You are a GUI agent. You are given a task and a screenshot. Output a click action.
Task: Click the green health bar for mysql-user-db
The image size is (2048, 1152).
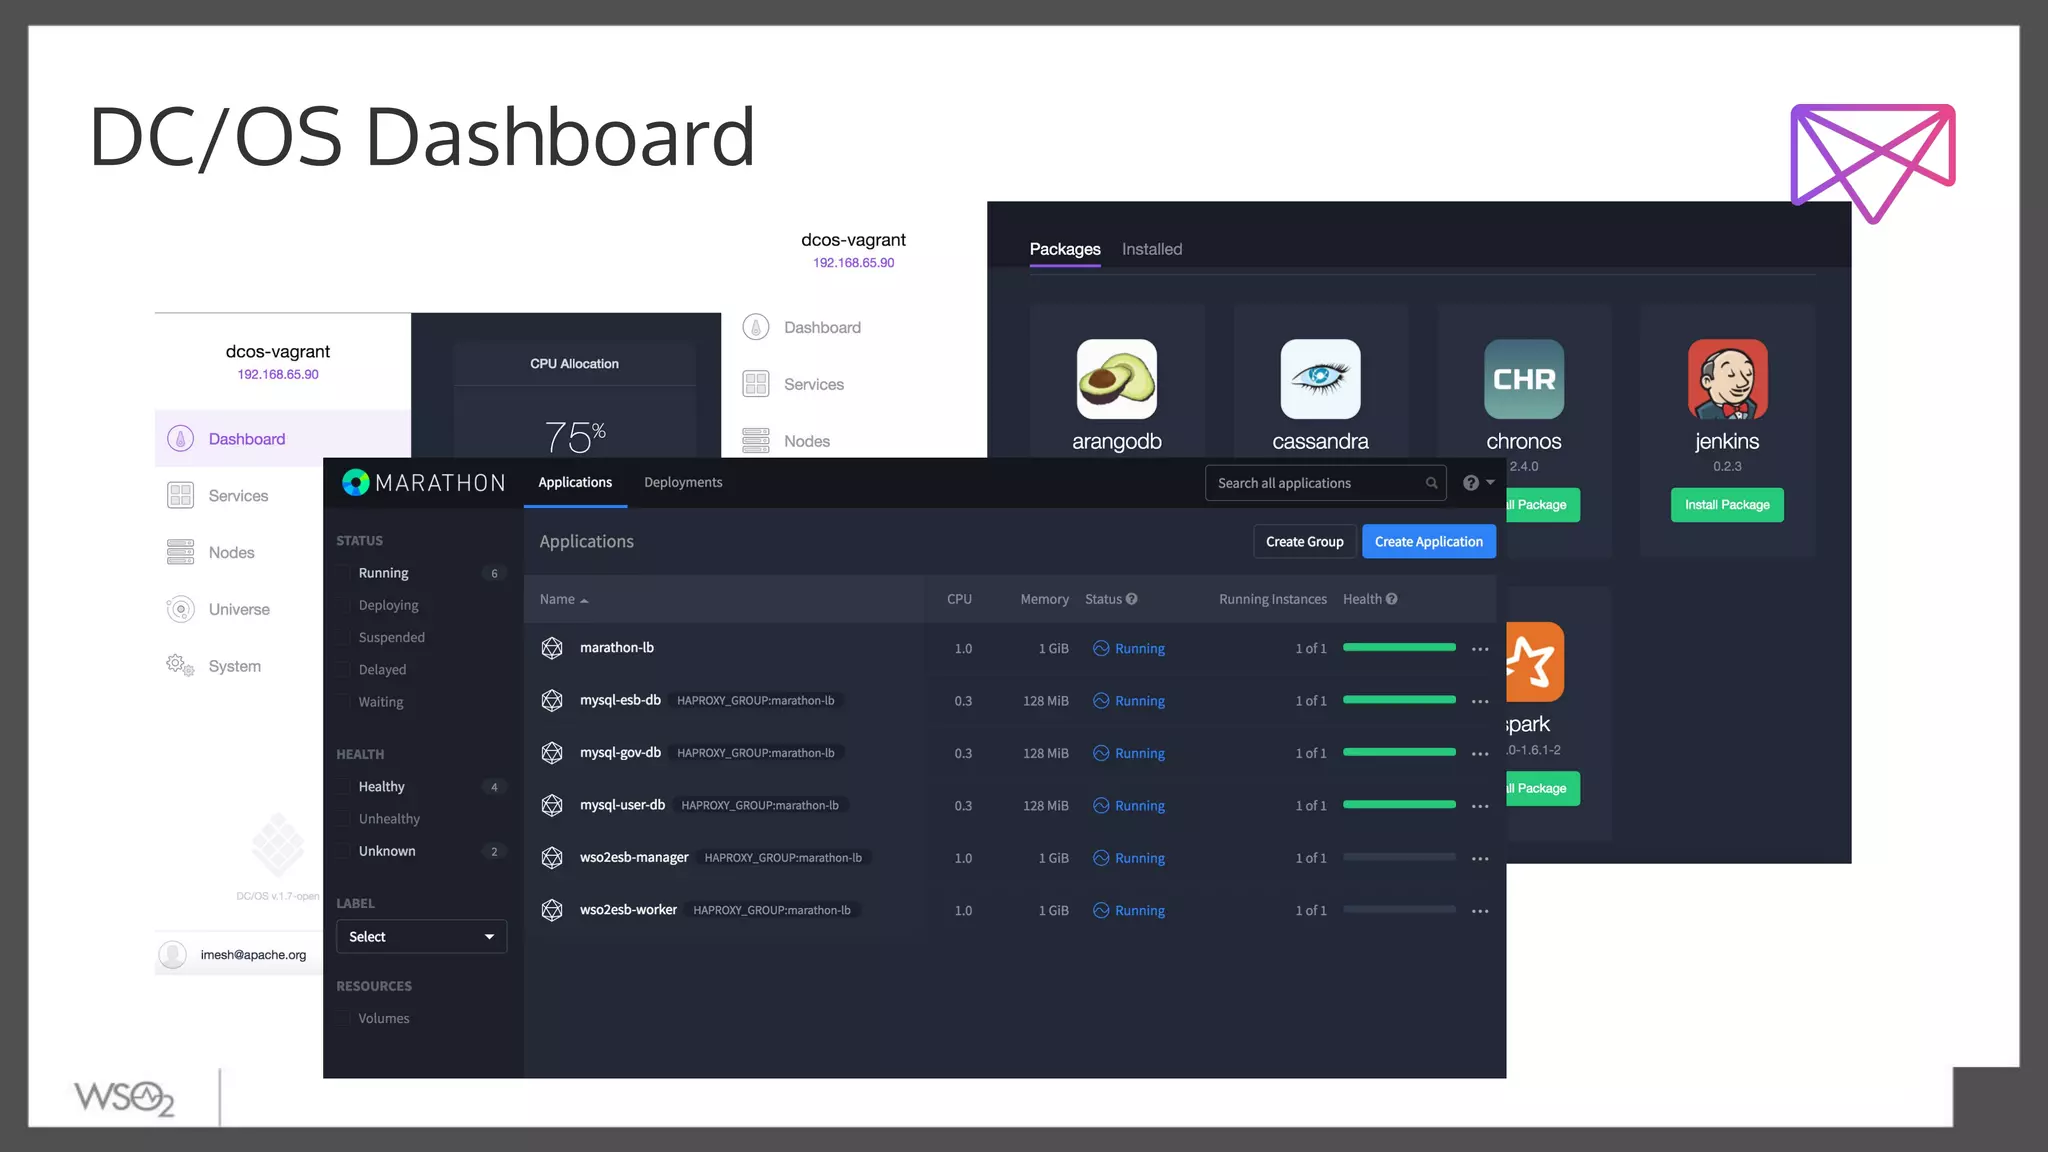click(x=1399, y=804)
